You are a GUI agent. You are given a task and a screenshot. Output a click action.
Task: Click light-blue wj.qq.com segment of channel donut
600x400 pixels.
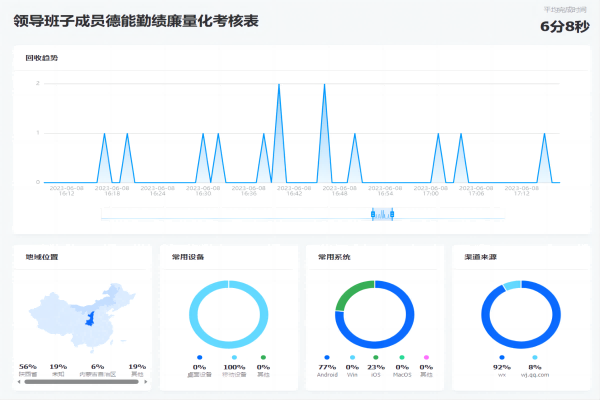[512, 286]
